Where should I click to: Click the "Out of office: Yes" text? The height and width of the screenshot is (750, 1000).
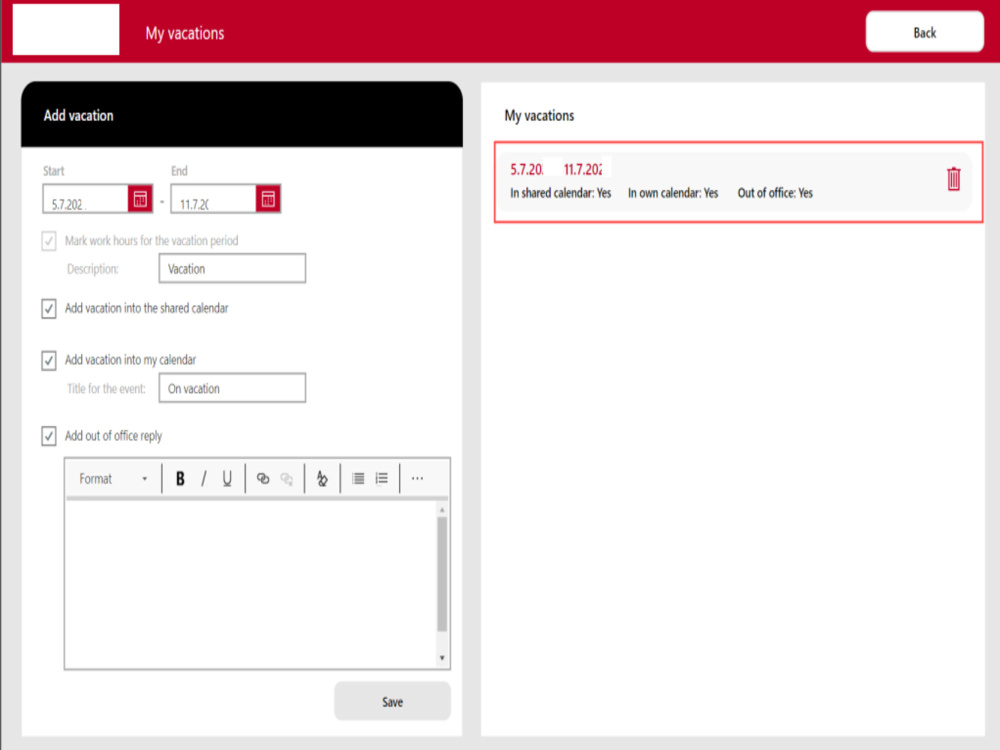click(775, 193)
